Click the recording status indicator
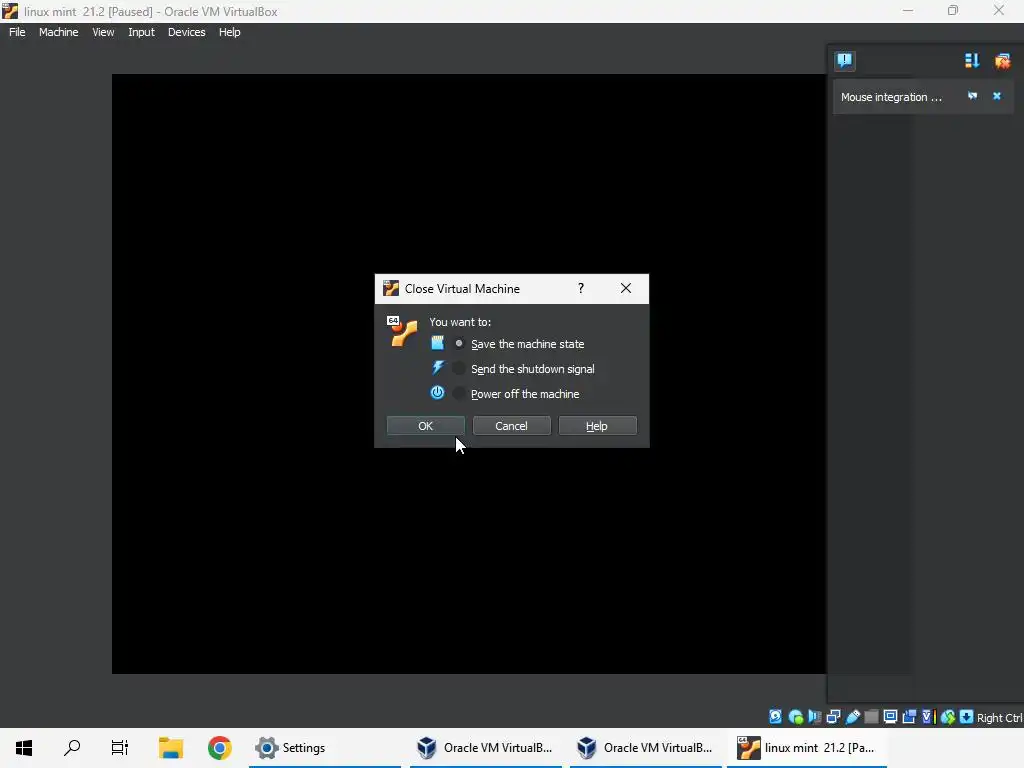 click(x=909, y=717)
